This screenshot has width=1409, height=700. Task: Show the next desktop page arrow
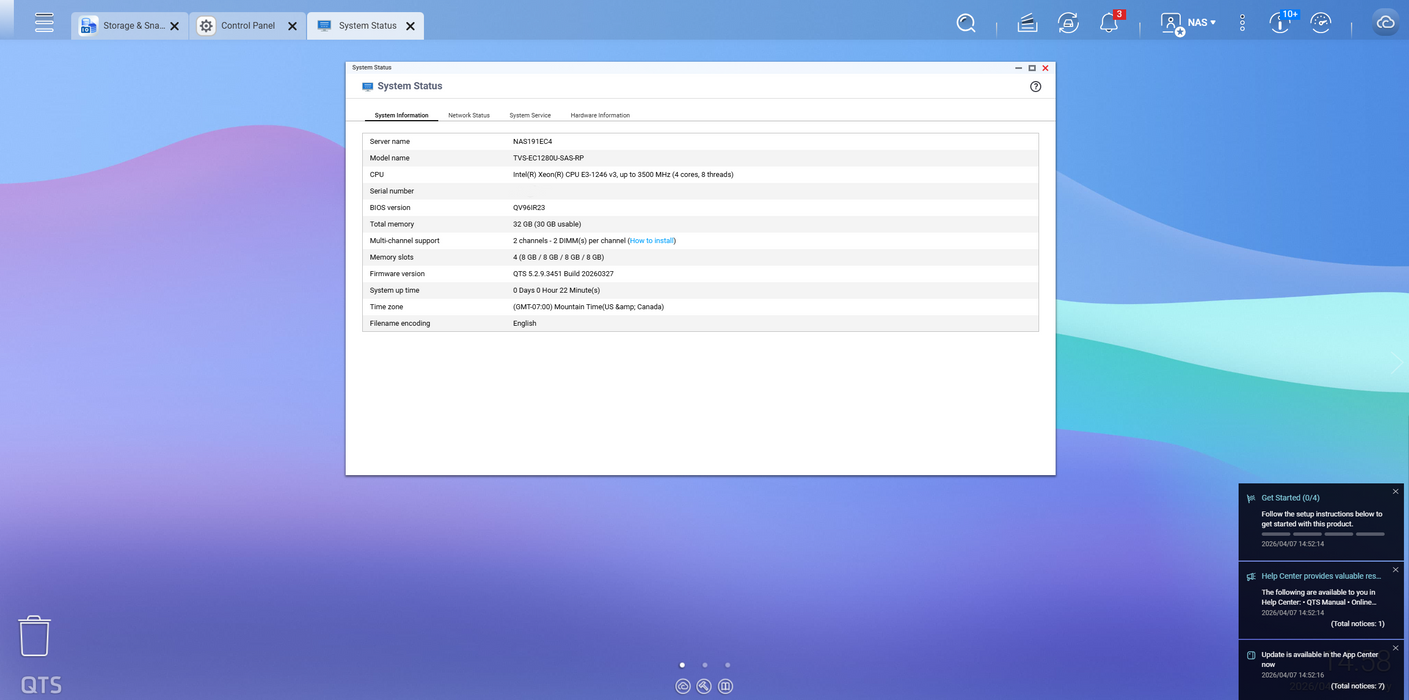click(x=1397, y=363)
